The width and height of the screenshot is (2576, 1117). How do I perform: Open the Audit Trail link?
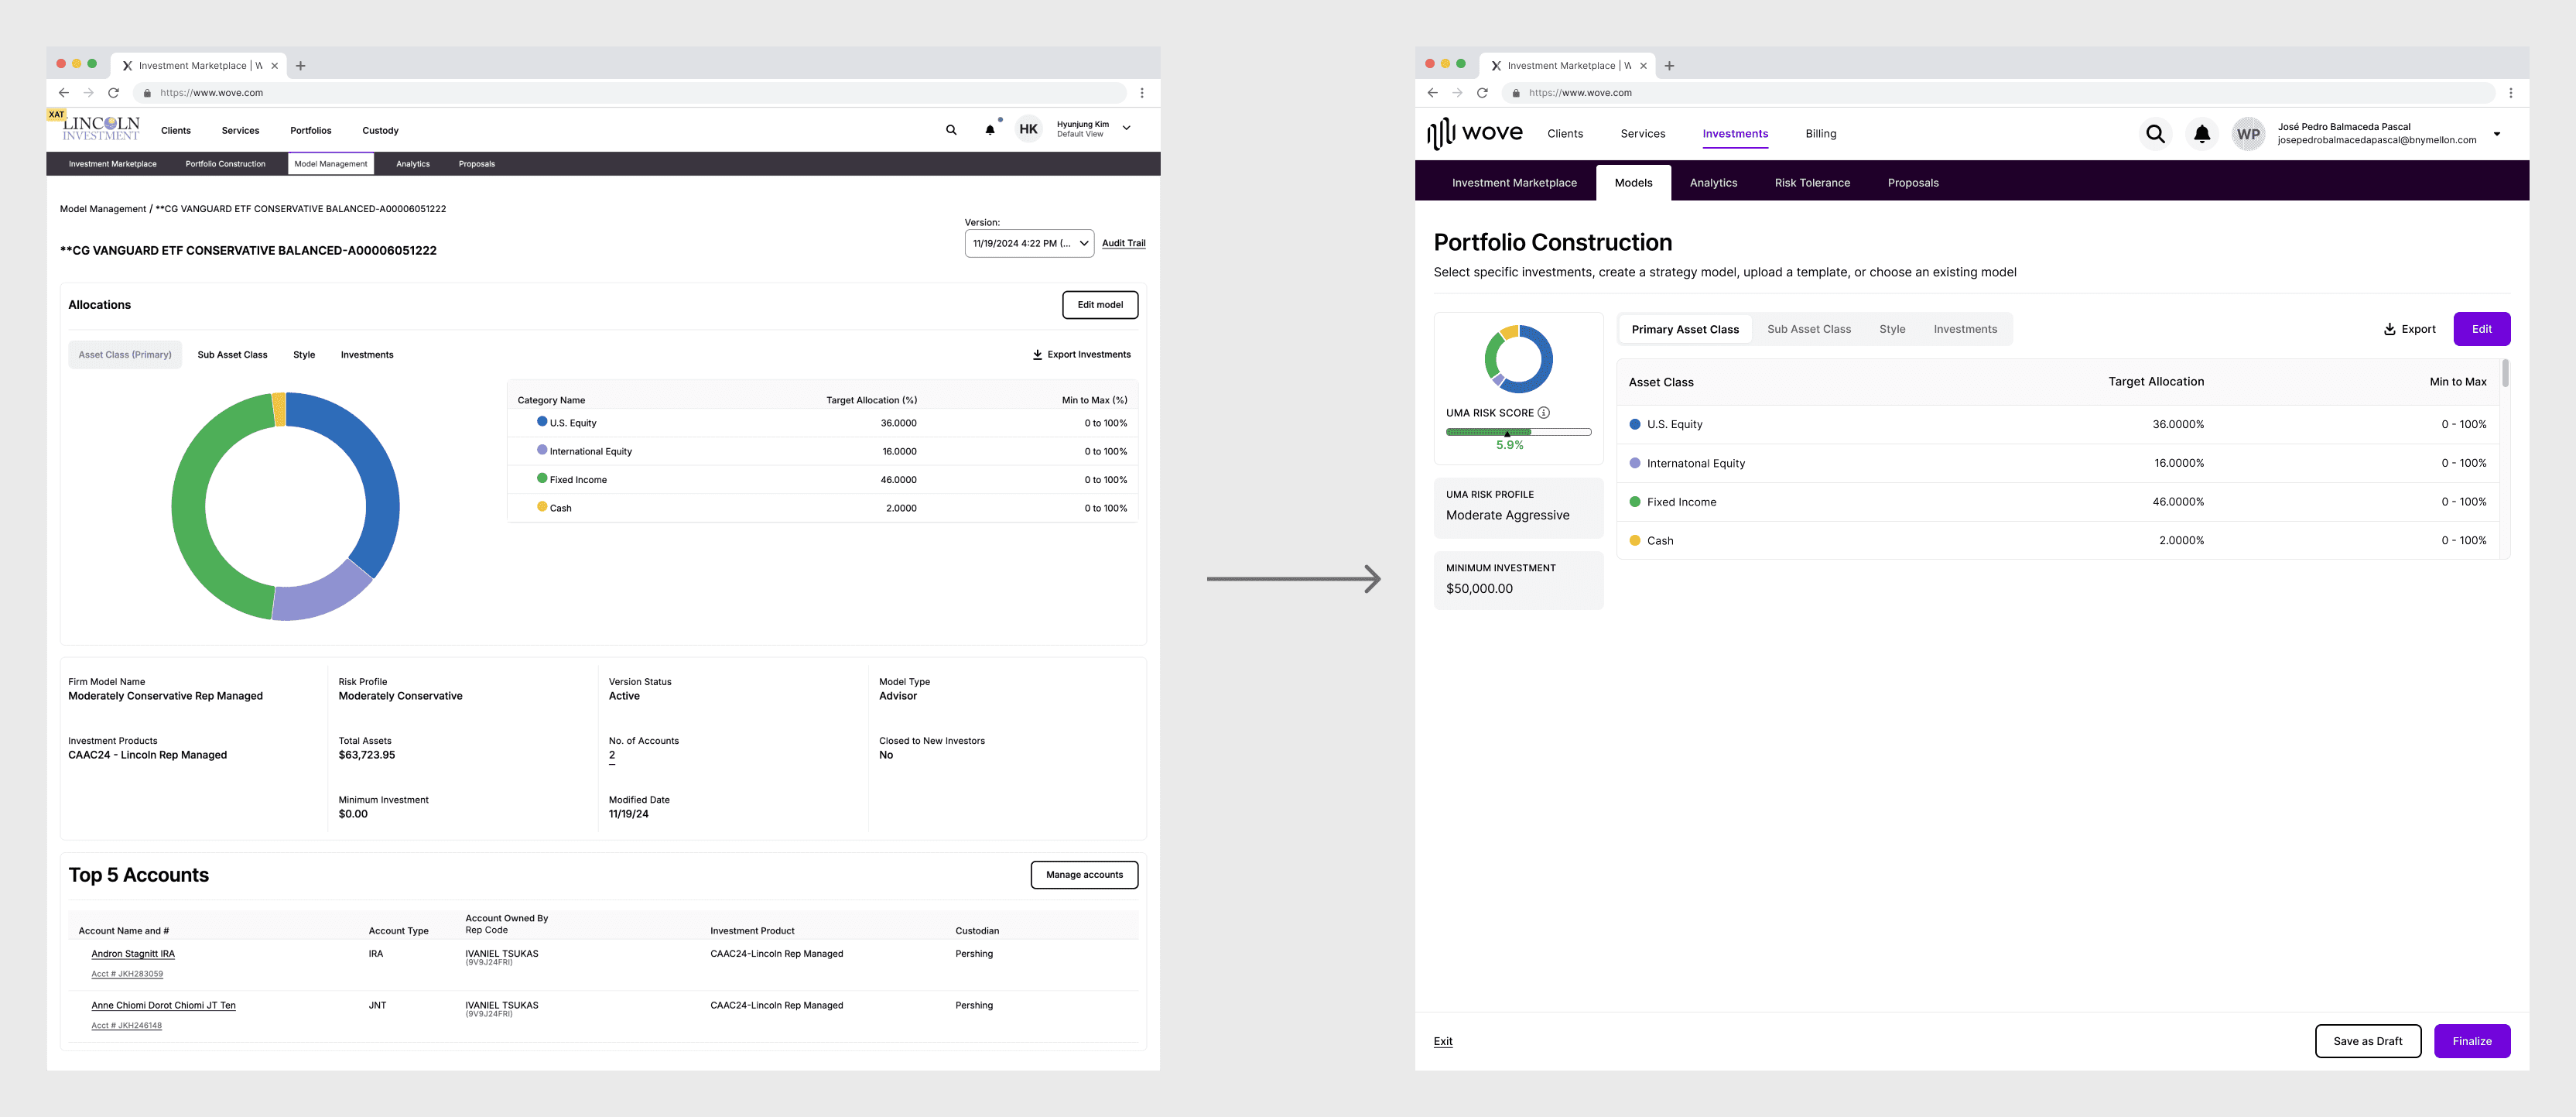coord(1123,243)
